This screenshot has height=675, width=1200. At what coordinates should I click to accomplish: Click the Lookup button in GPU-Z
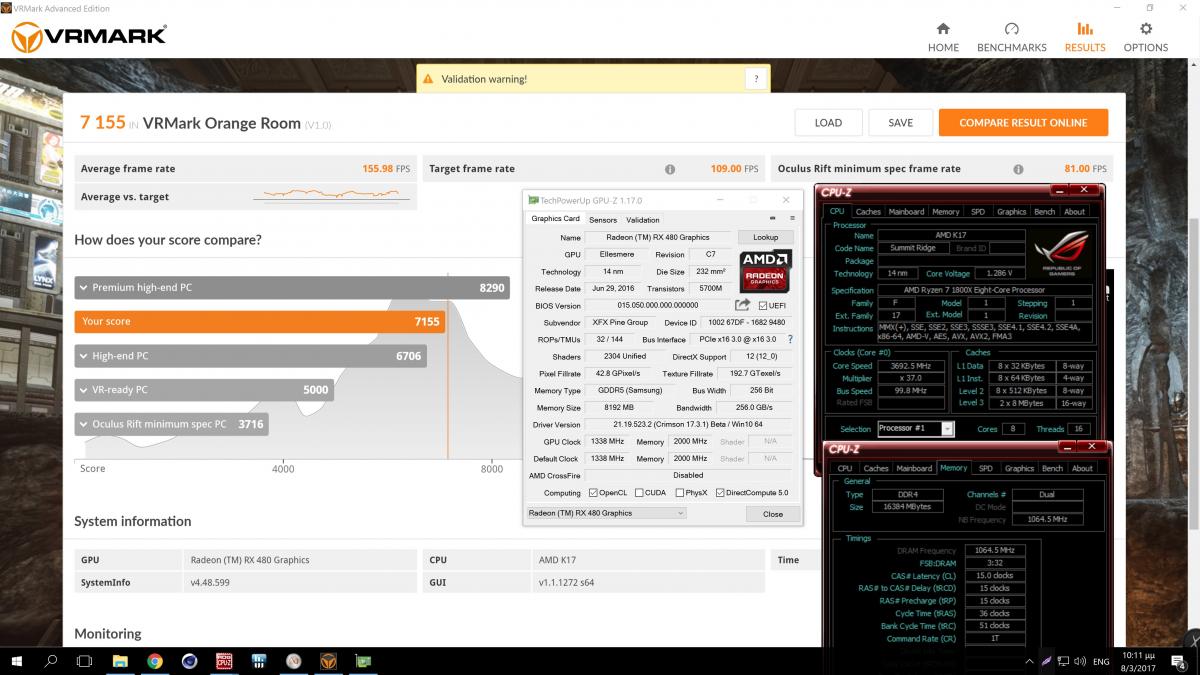click(765, 237)
